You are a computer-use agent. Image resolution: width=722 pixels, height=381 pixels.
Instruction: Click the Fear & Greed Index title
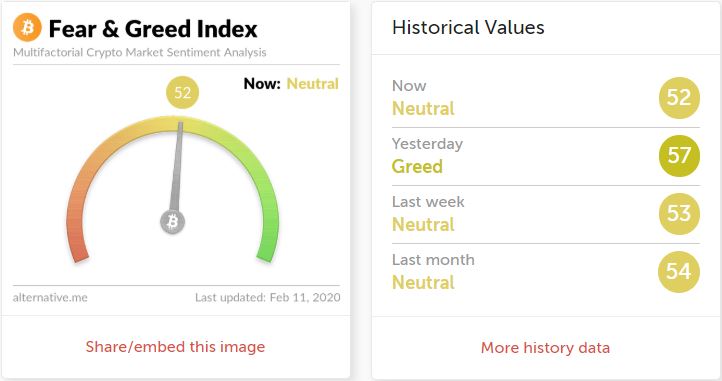point(153,29)
